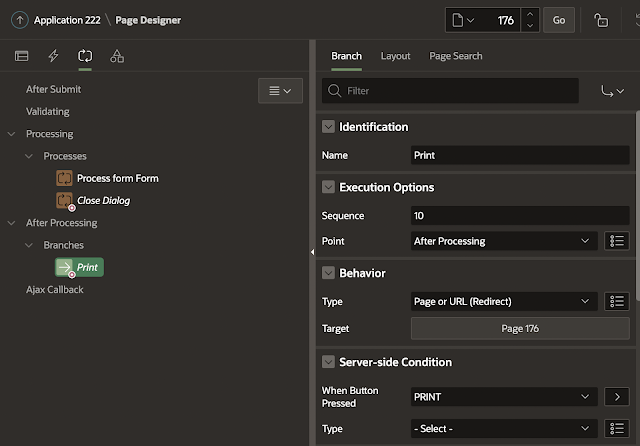Viewport: 640px width, 446px height.
Task: Click the property Filter search field
Action: pos(460,91)
